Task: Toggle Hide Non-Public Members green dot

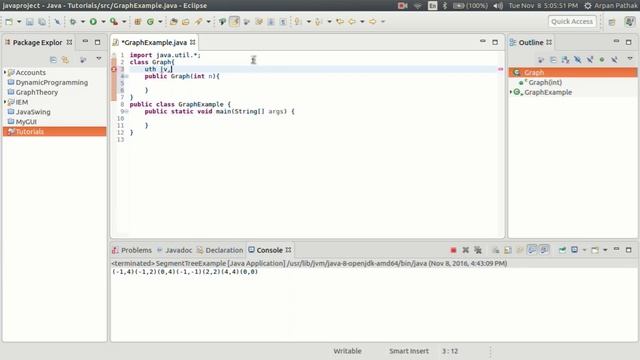Action: tap(602, 60)
